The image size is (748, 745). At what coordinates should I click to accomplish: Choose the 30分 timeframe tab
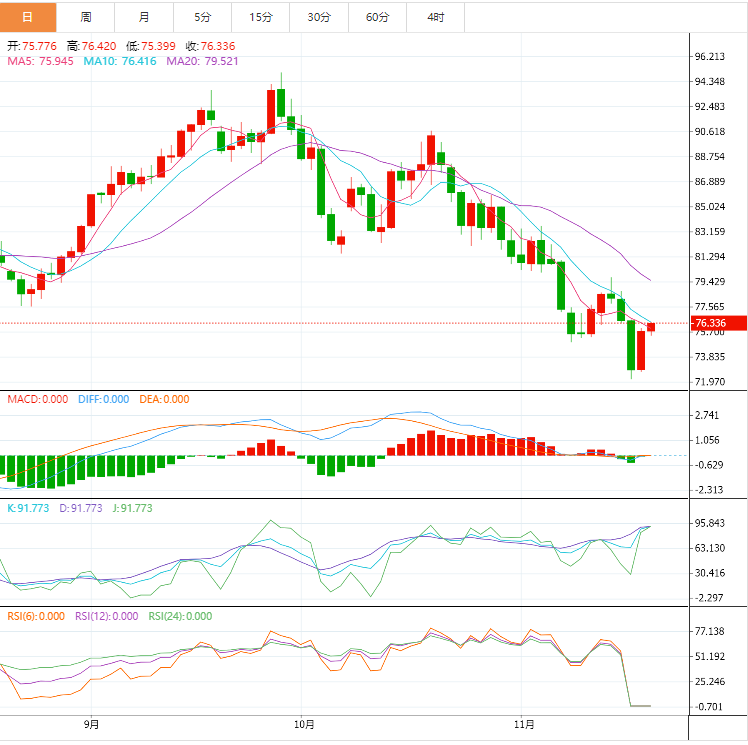(x=319, y=17)
